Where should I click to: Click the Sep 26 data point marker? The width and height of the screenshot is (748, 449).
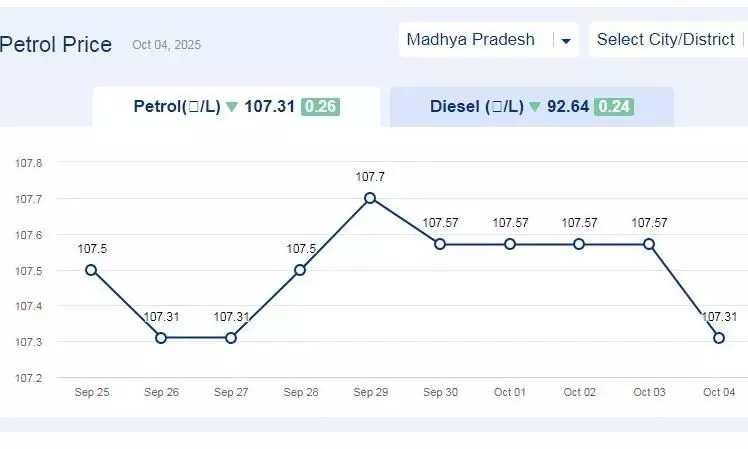tap(161, 338)
